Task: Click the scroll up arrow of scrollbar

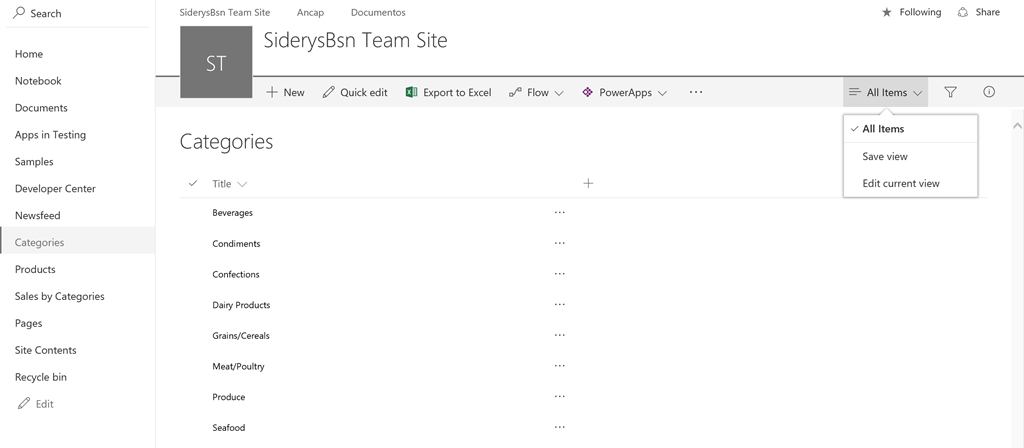Action: point(1017,125)
